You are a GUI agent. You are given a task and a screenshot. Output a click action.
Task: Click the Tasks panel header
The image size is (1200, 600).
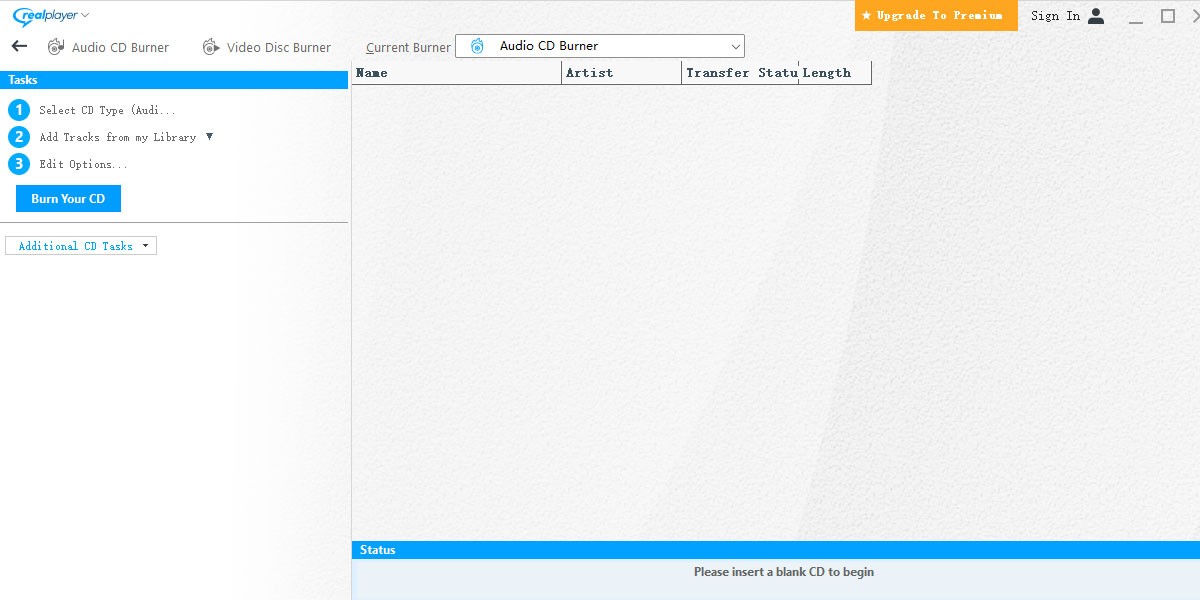click(x=174, y=80)
